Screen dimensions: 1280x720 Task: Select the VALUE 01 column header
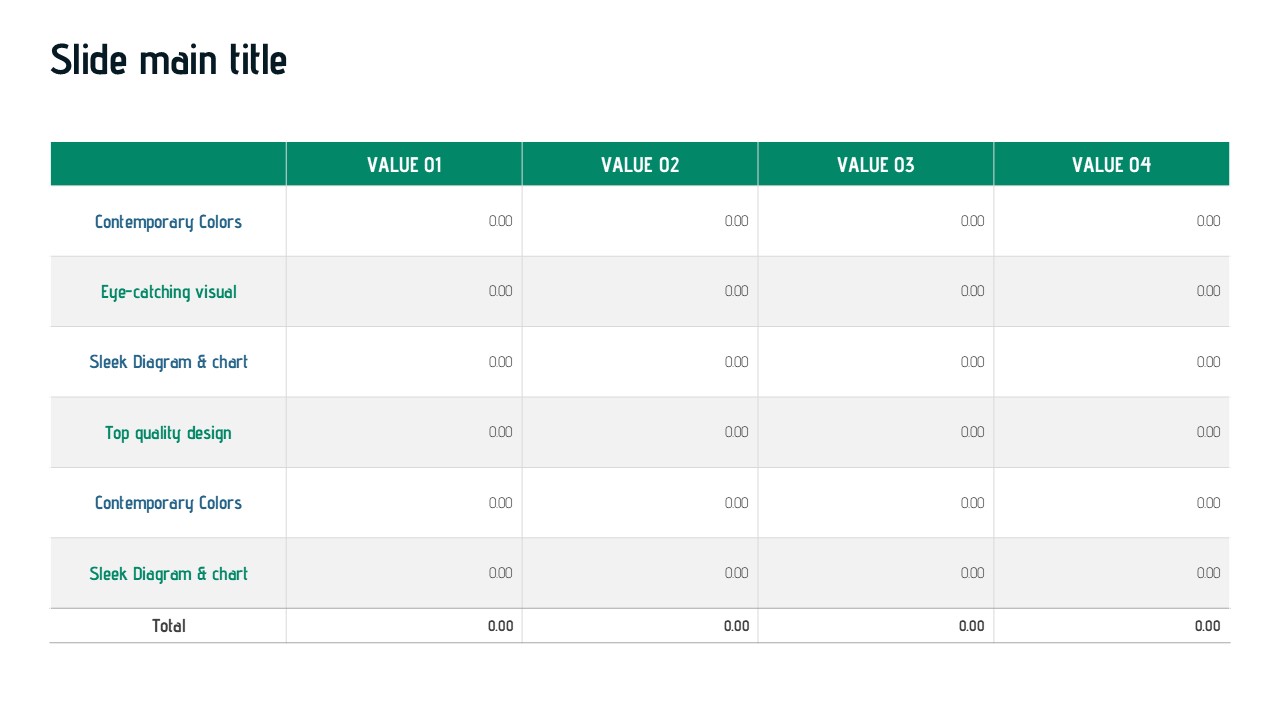[404, 165]
